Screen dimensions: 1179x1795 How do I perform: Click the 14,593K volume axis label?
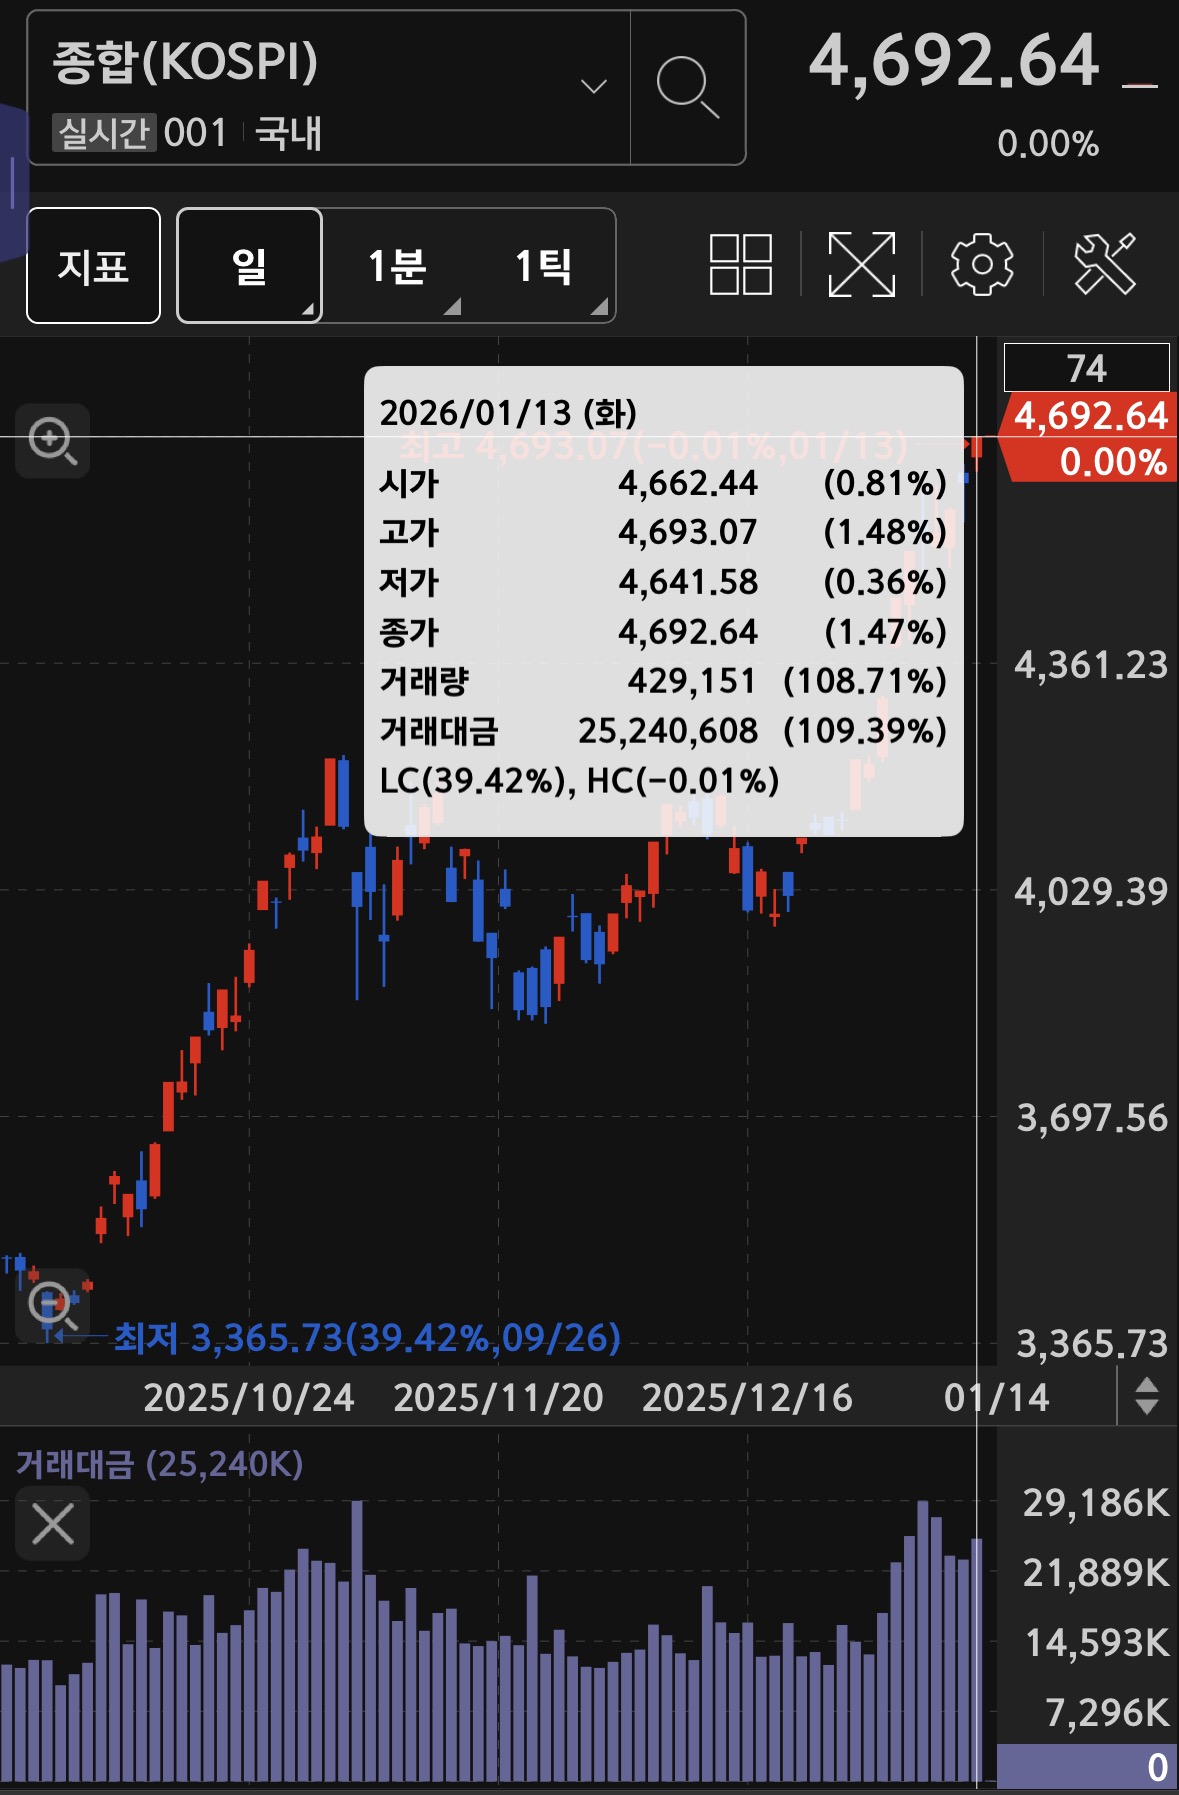point(1097,1643)
